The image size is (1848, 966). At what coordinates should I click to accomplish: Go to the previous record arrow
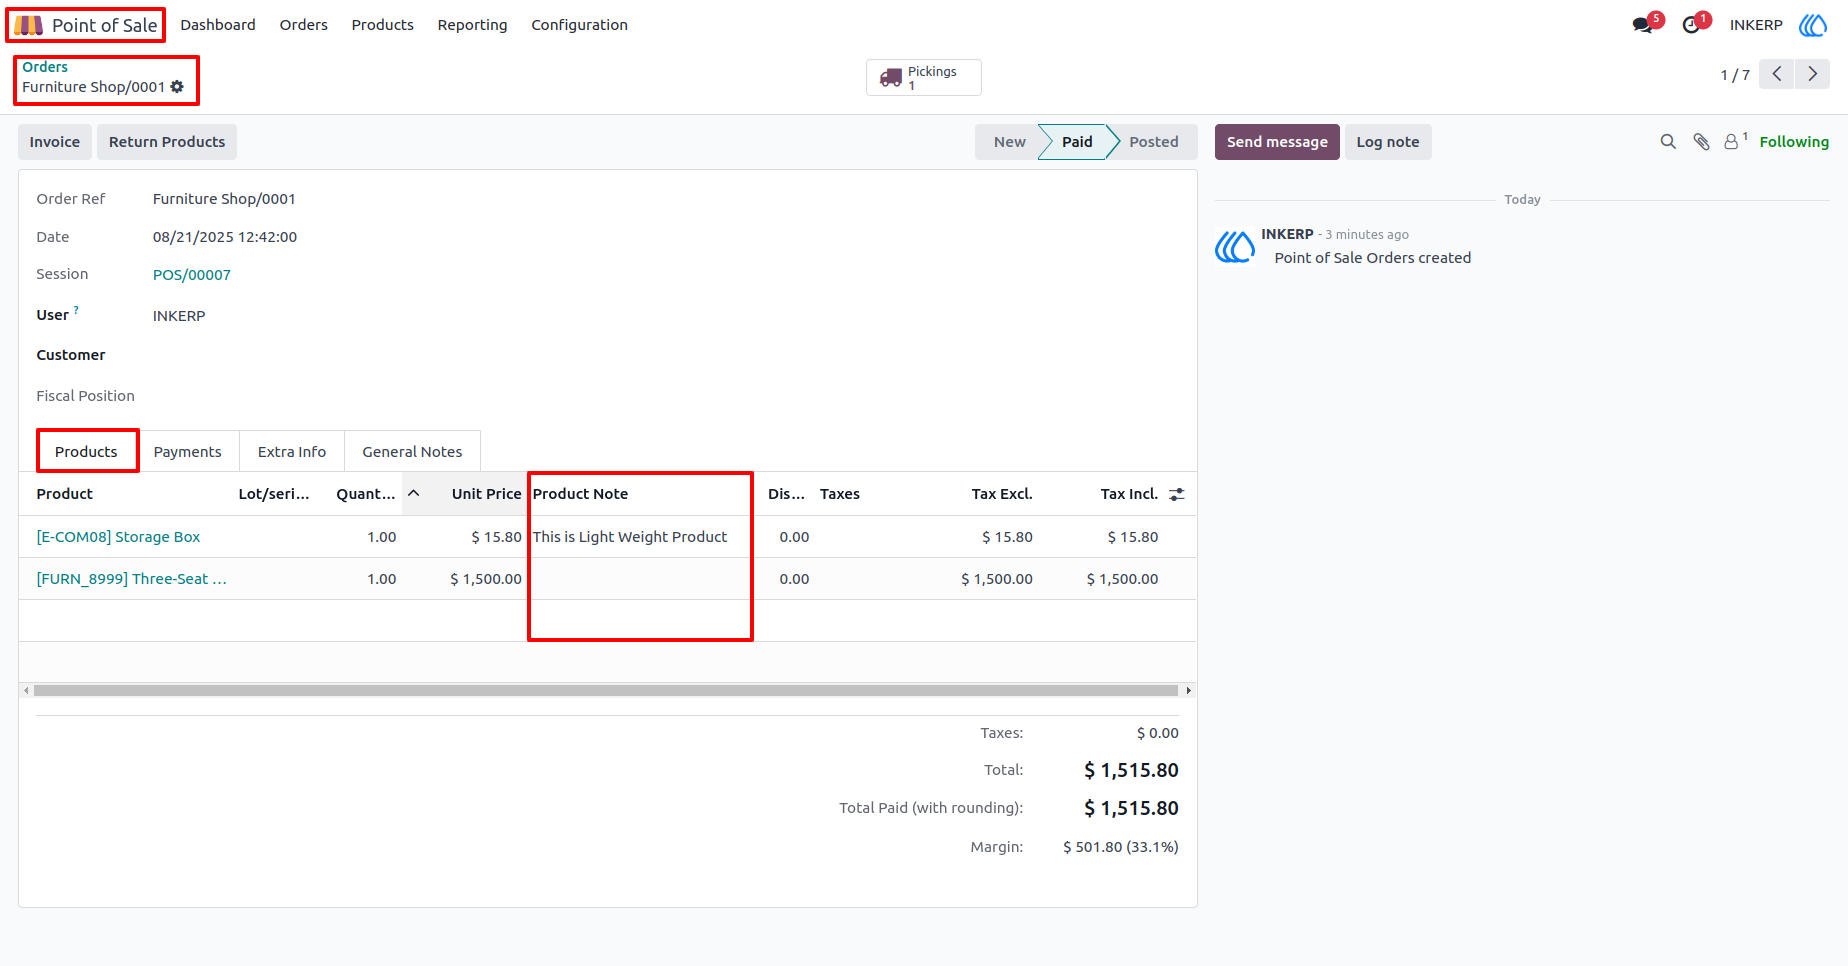(x=1777, y=74)
